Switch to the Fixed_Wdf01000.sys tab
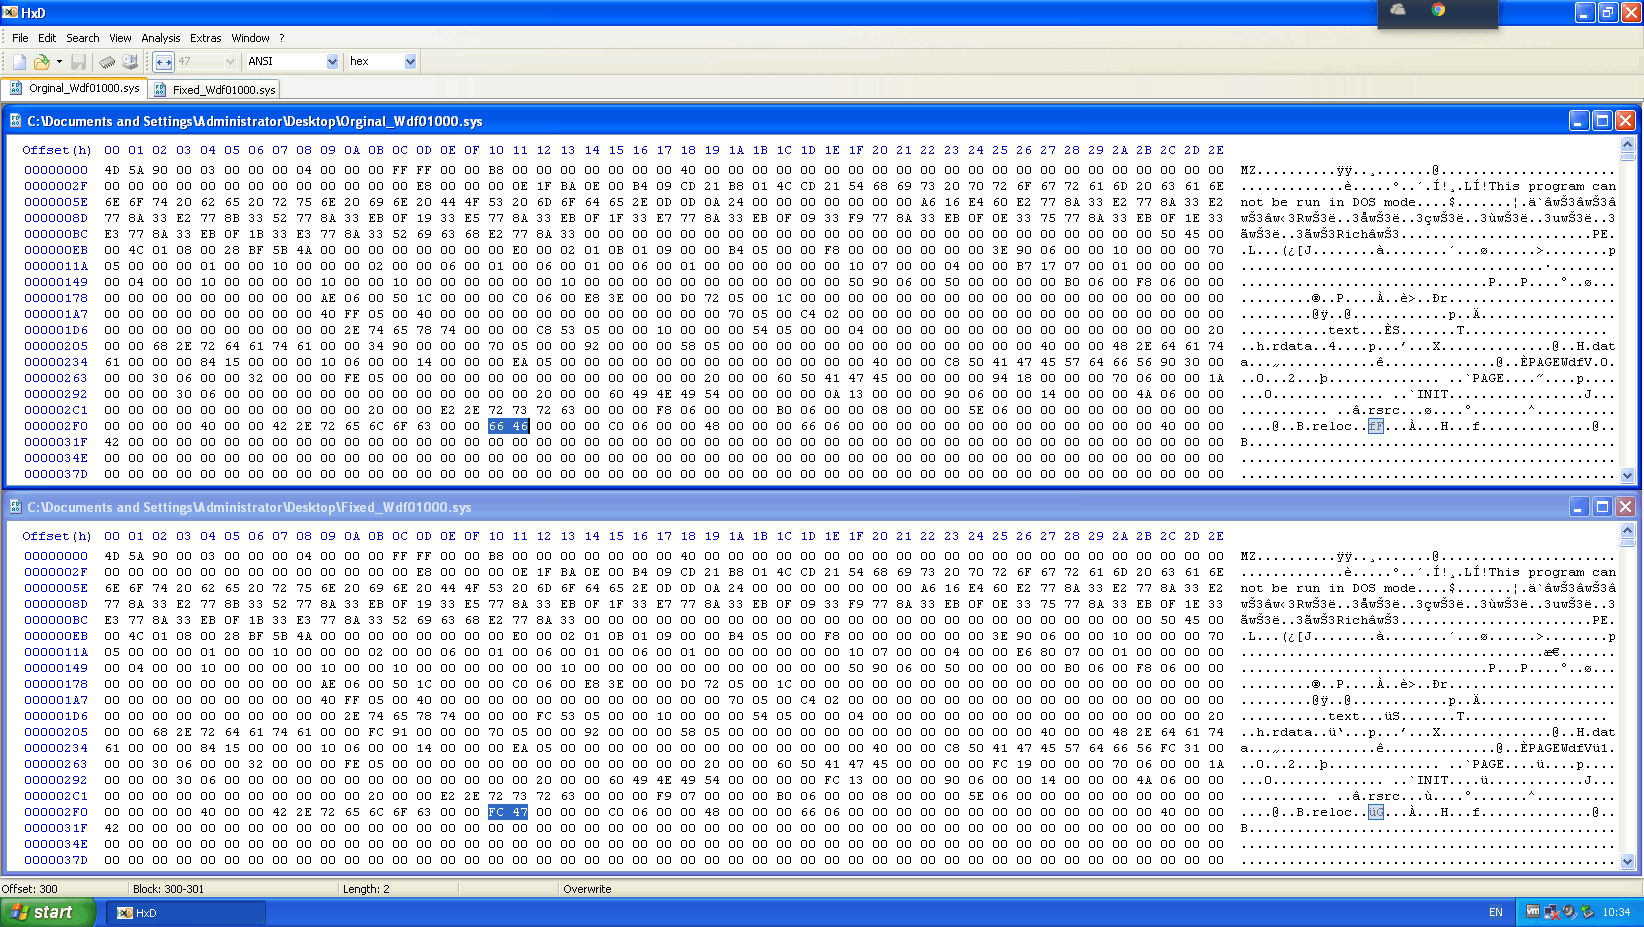The height and width of the screenshot is (927, 1644). (214, 89)
